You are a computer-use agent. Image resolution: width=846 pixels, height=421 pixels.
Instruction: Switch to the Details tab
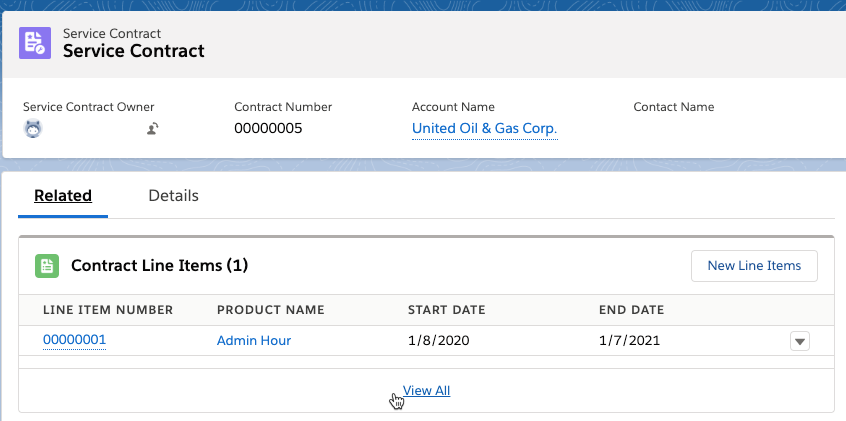point(173,195)
